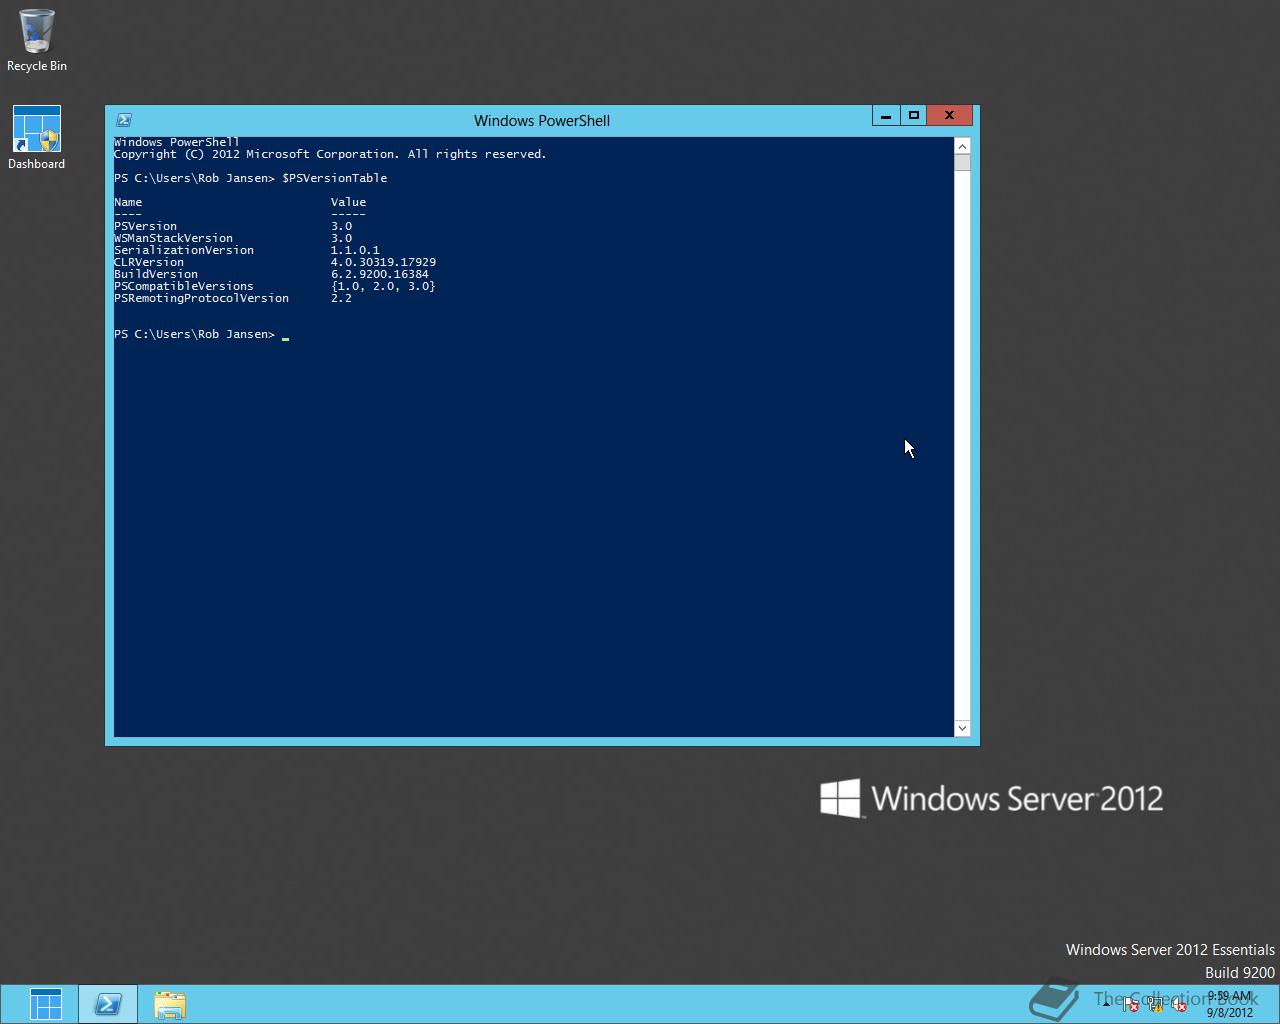Click the value 2.2
This screenshot has height=1024, width=1280.
341,298
